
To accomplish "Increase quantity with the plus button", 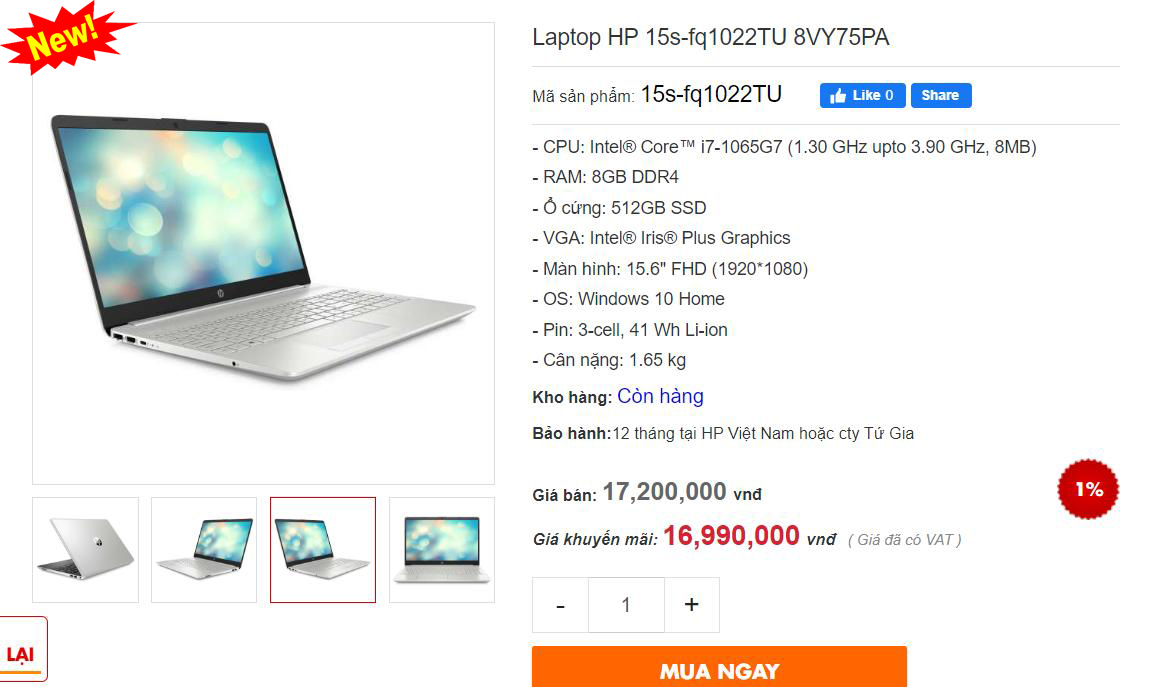I will click(x=692, y=605).
